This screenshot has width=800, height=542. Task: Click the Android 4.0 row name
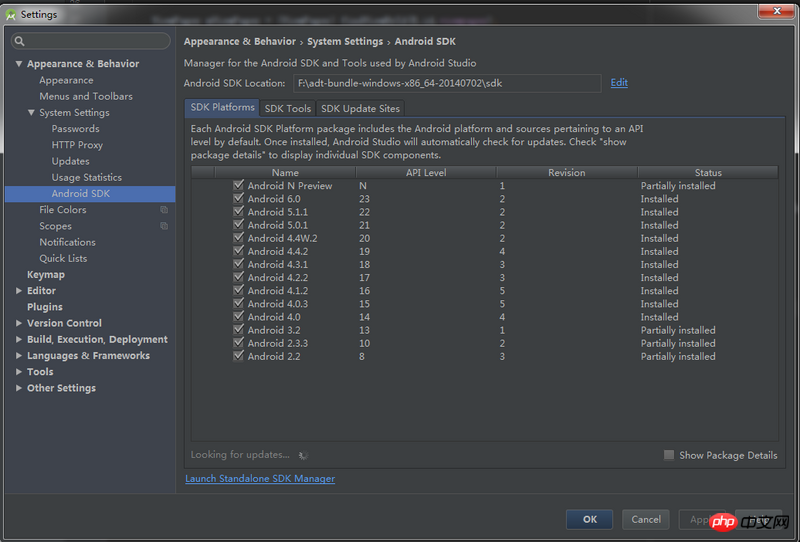tap(274, 317)
